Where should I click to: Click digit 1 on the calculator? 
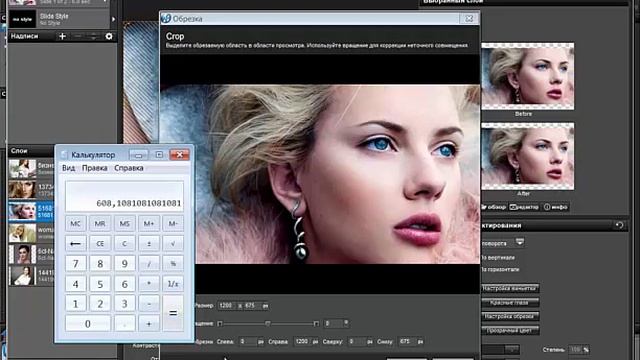(x=76, y=304)
